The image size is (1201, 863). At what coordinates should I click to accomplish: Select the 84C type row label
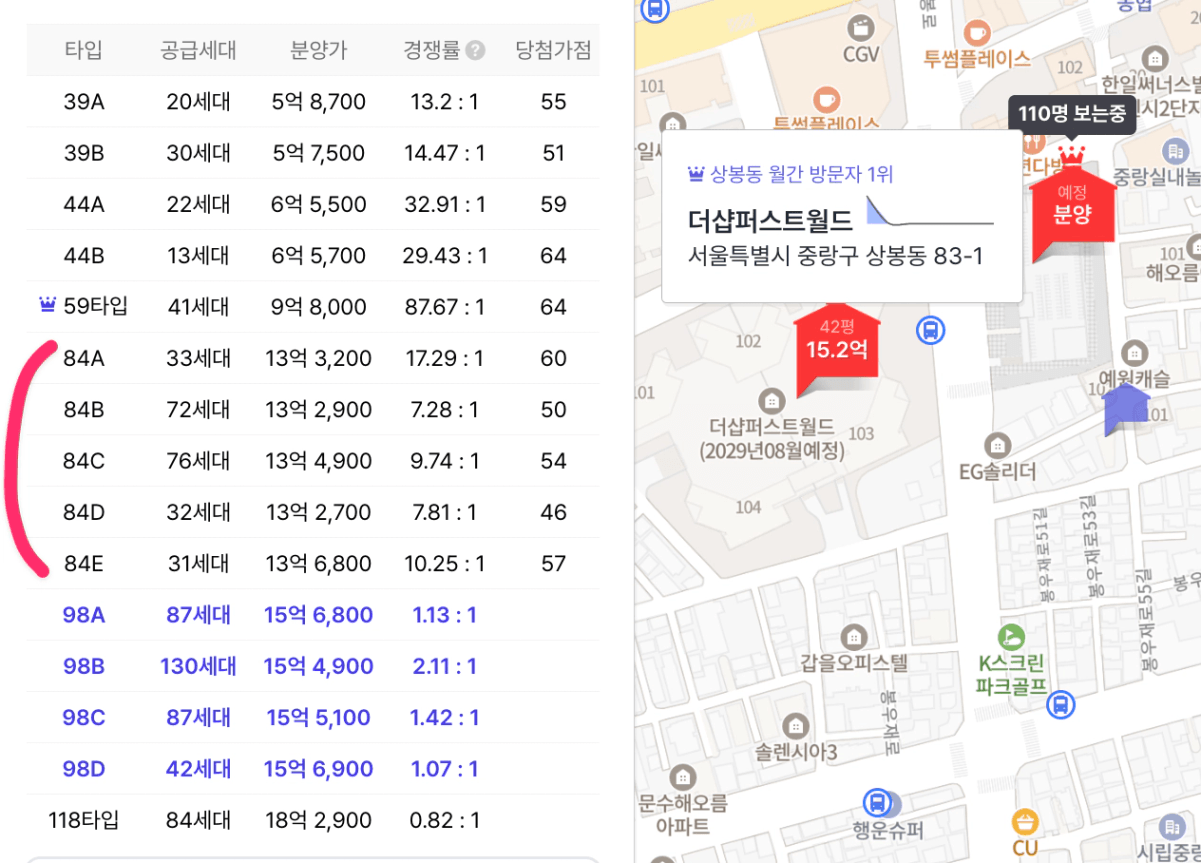click(x=84, y=461)
